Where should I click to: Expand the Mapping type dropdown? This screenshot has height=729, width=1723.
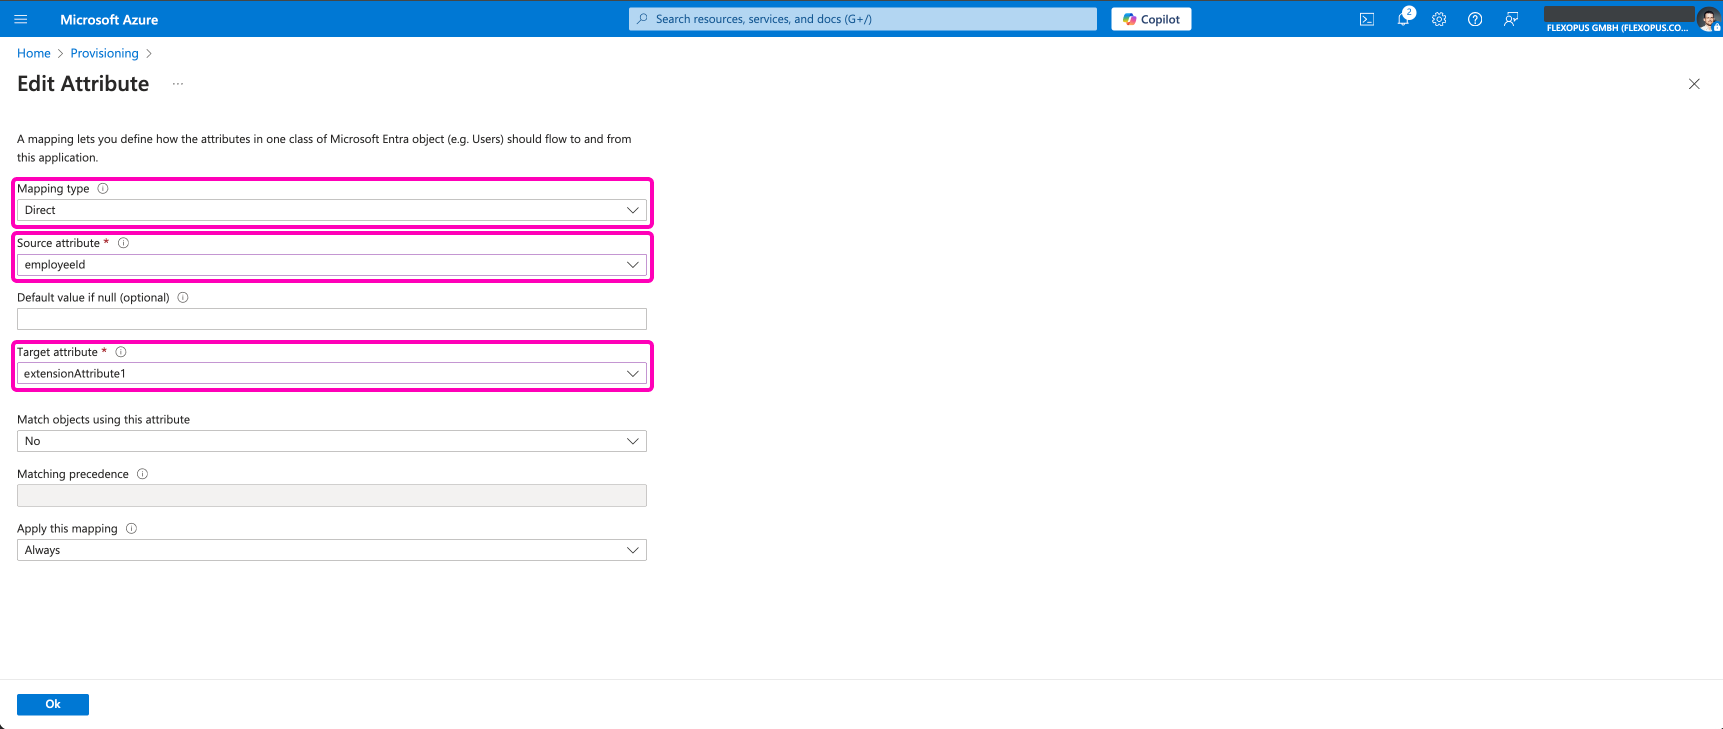(331, 210)
